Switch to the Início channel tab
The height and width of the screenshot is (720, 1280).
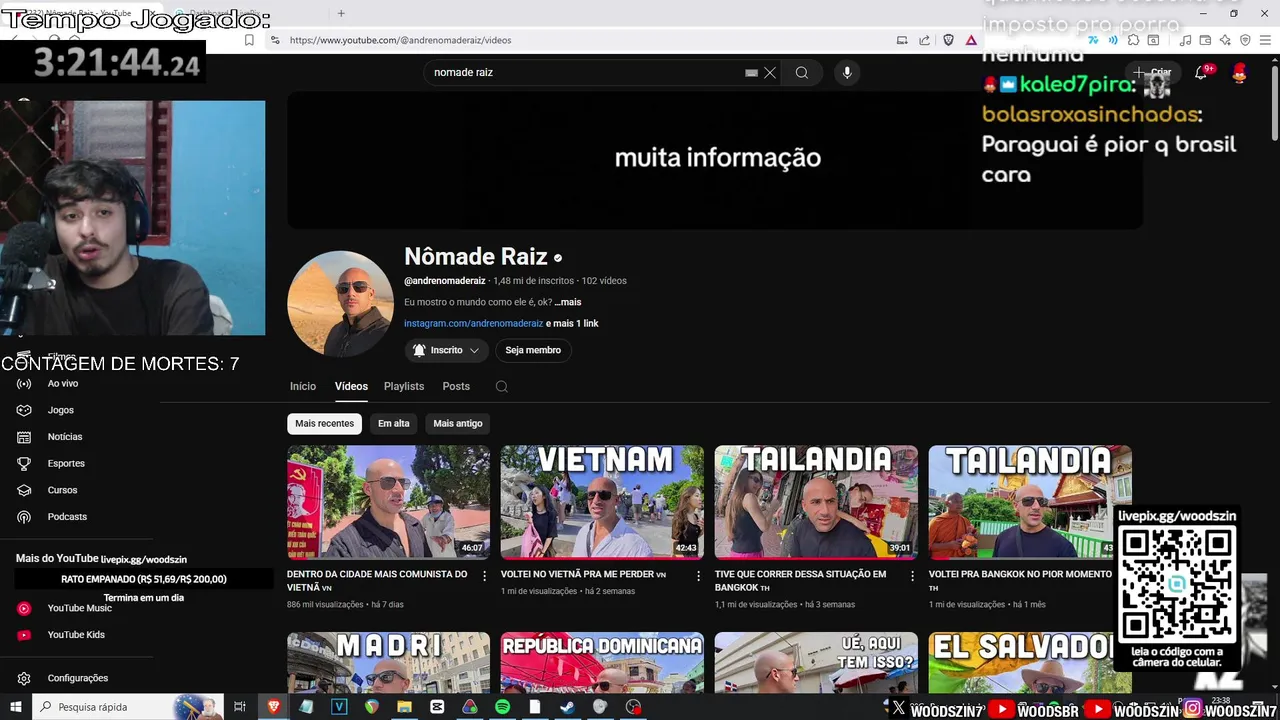coord(303,386)
